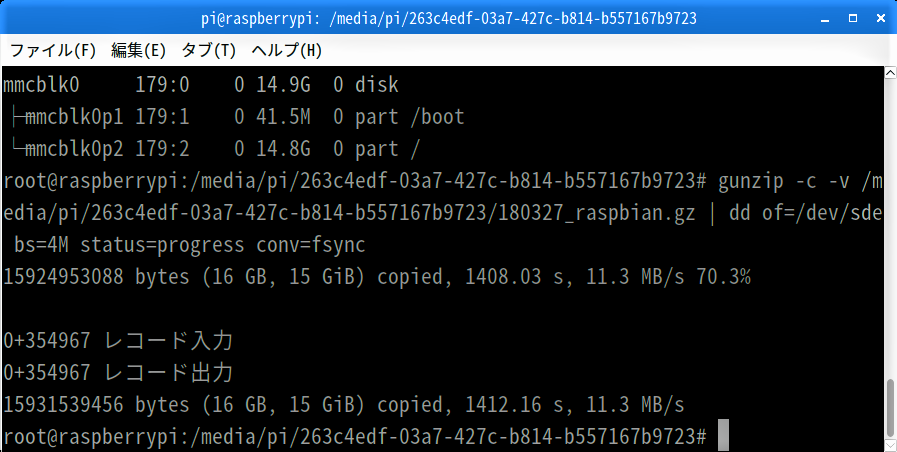Click the empty scrollbar track above thumb
Image resolution: width=897 pixels, height=452 pixels.
pos(891,229)
